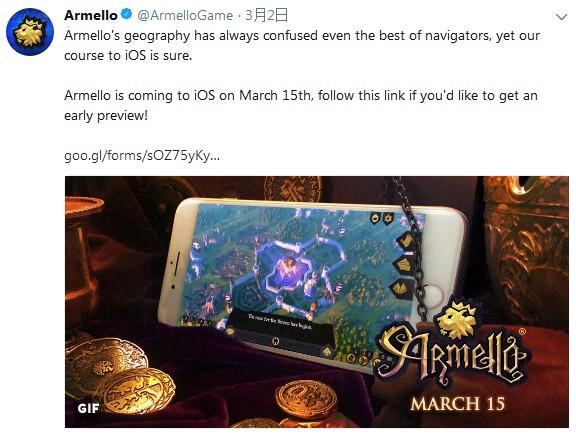The height and width of the screenshot is (436, 576).
Task: Click the MARCH 15 text in image
Action: [458, 404]
